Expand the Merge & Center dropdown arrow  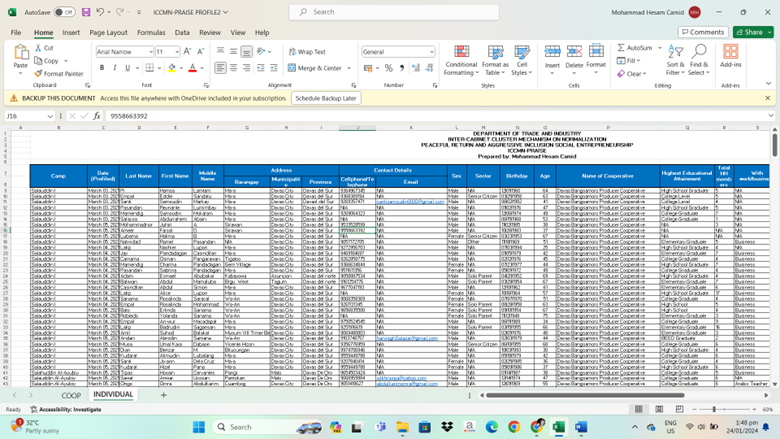coord(347,68)
